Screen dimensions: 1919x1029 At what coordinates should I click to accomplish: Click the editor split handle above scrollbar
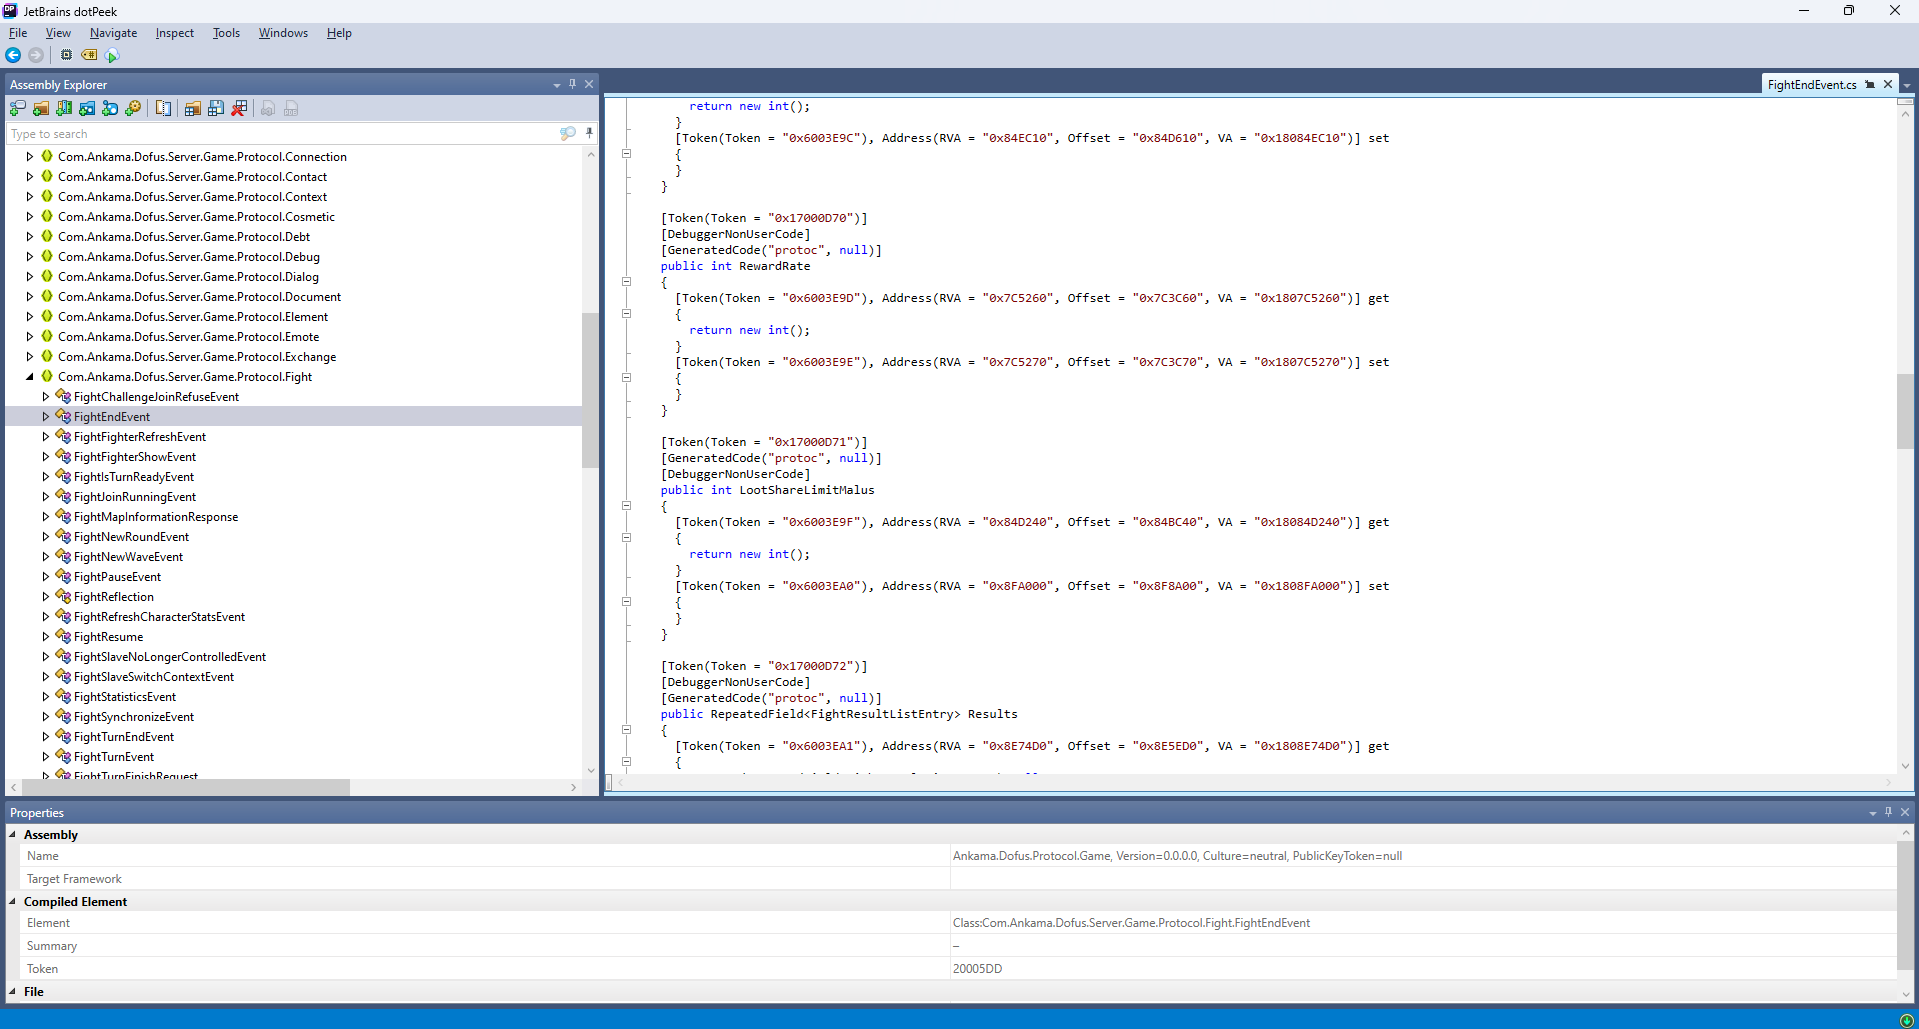(1905, 102)
